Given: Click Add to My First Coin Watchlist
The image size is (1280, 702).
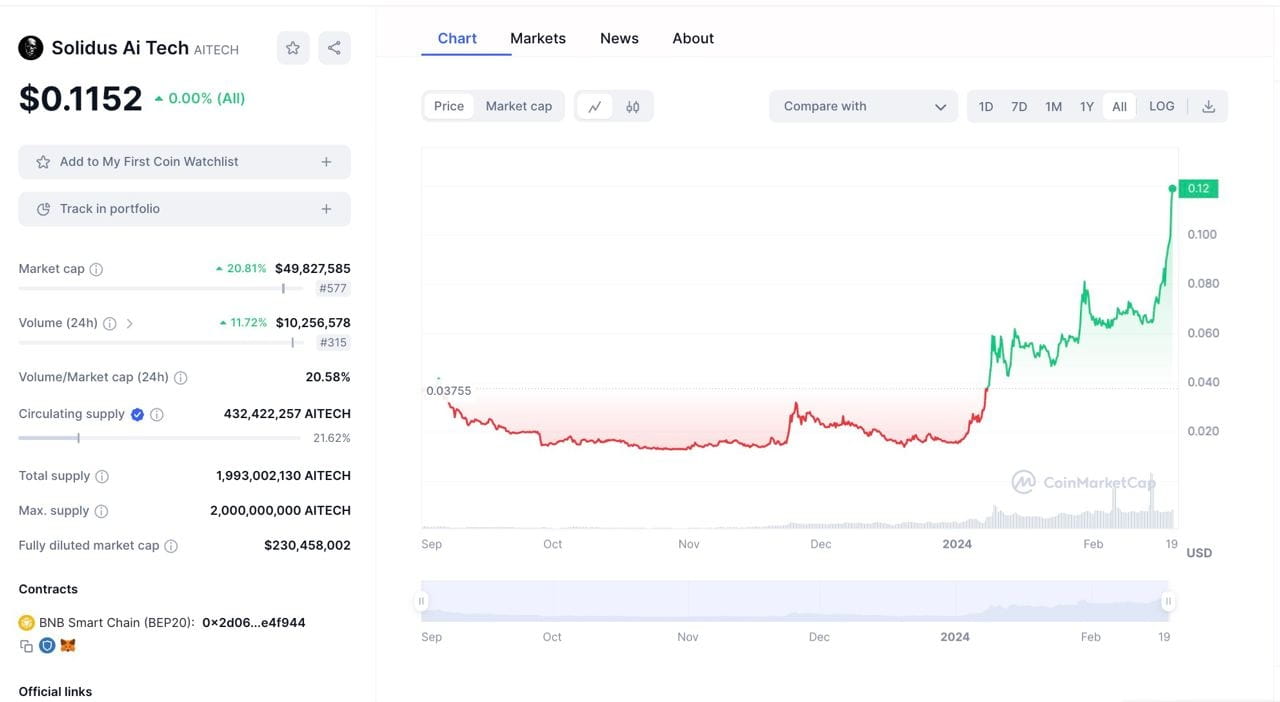Looking at the screenshot, I should point(184,161).
